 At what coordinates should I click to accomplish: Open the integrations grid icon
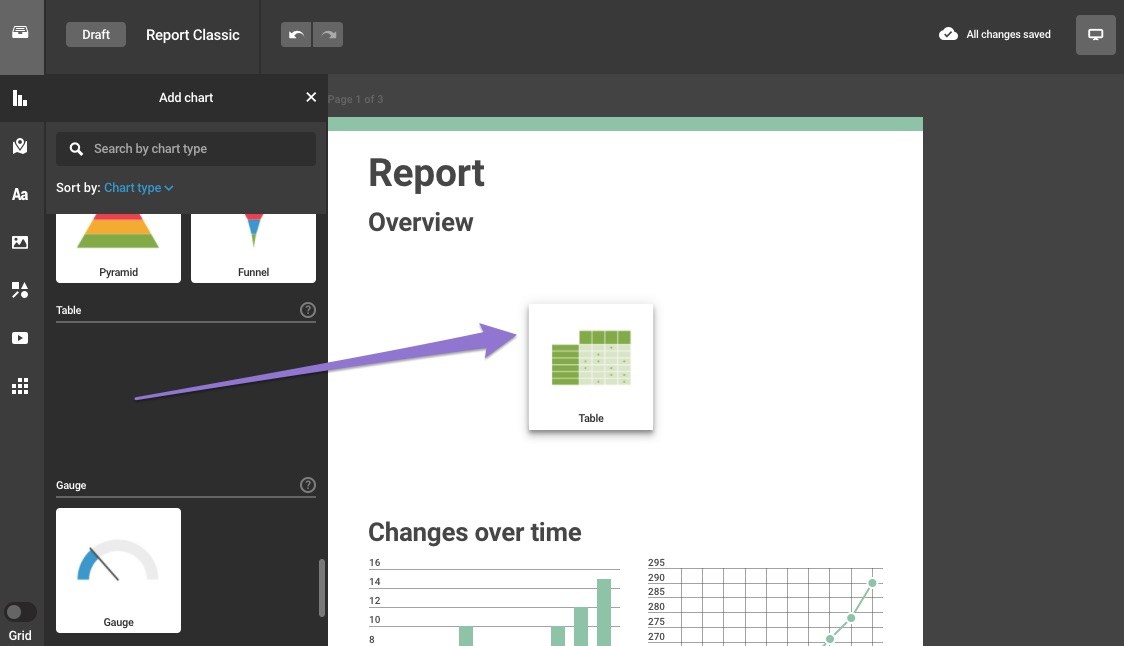(20, 387)
